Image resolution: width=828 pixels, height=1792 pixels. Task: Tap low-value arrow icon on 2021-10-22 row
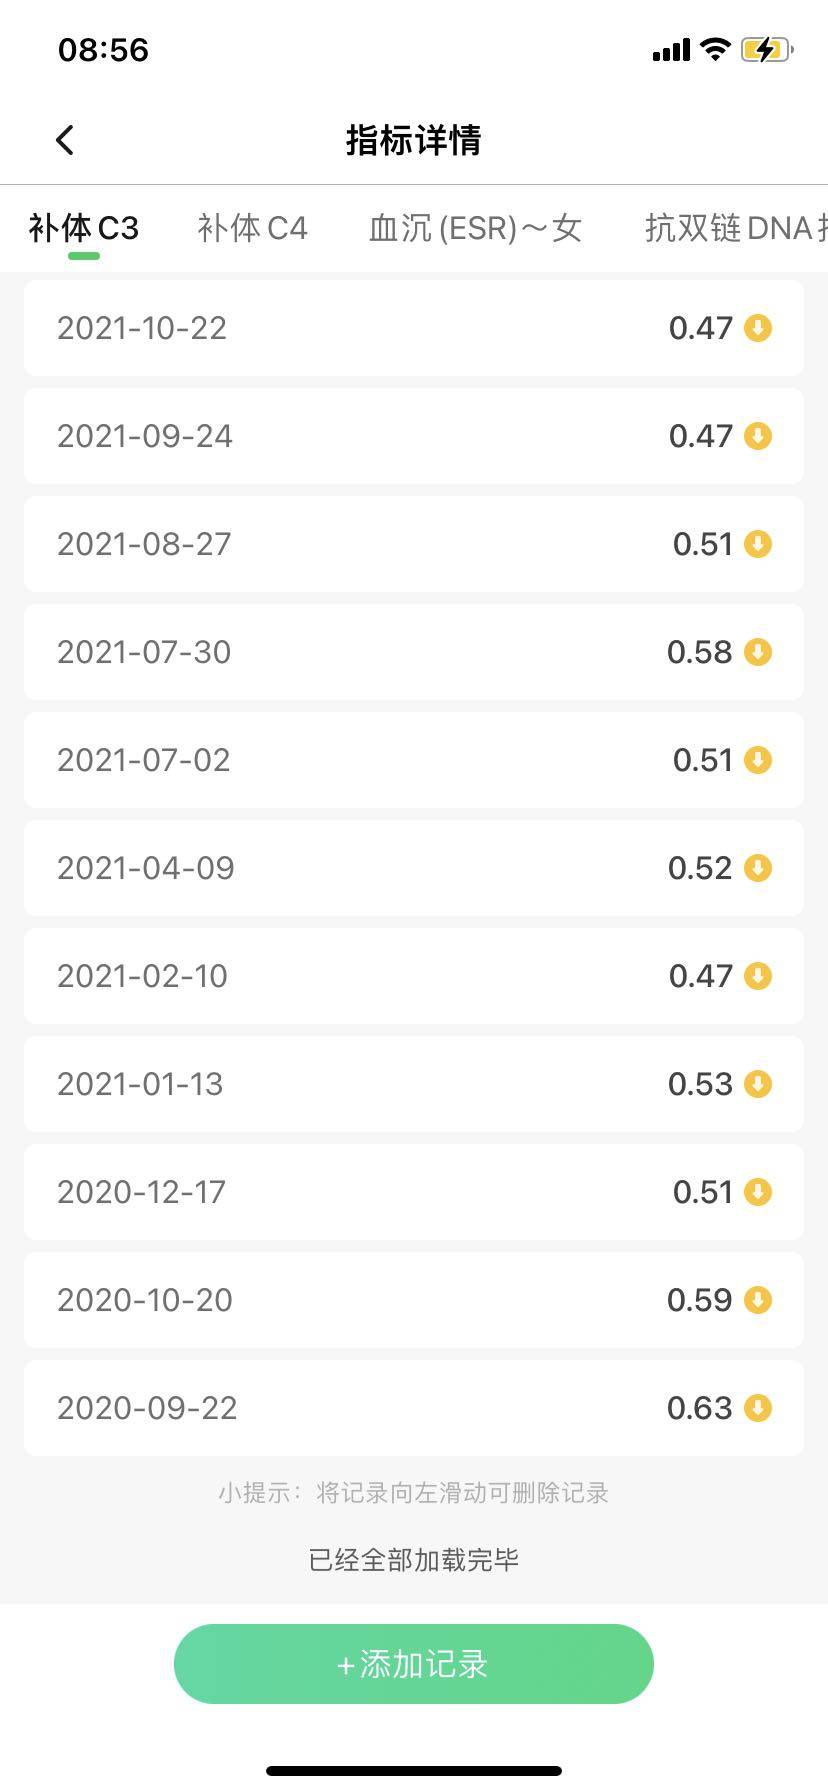tap(758, 328)
